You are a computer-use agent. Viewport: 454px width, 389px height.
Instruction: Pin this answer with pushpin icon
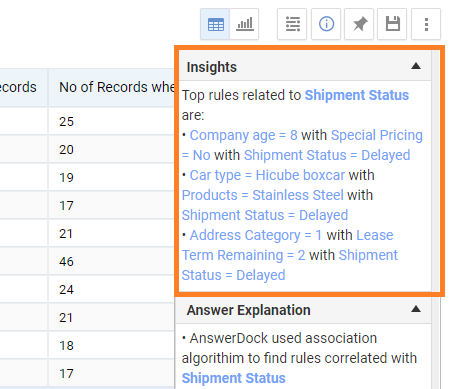click(x=359, y=24)
